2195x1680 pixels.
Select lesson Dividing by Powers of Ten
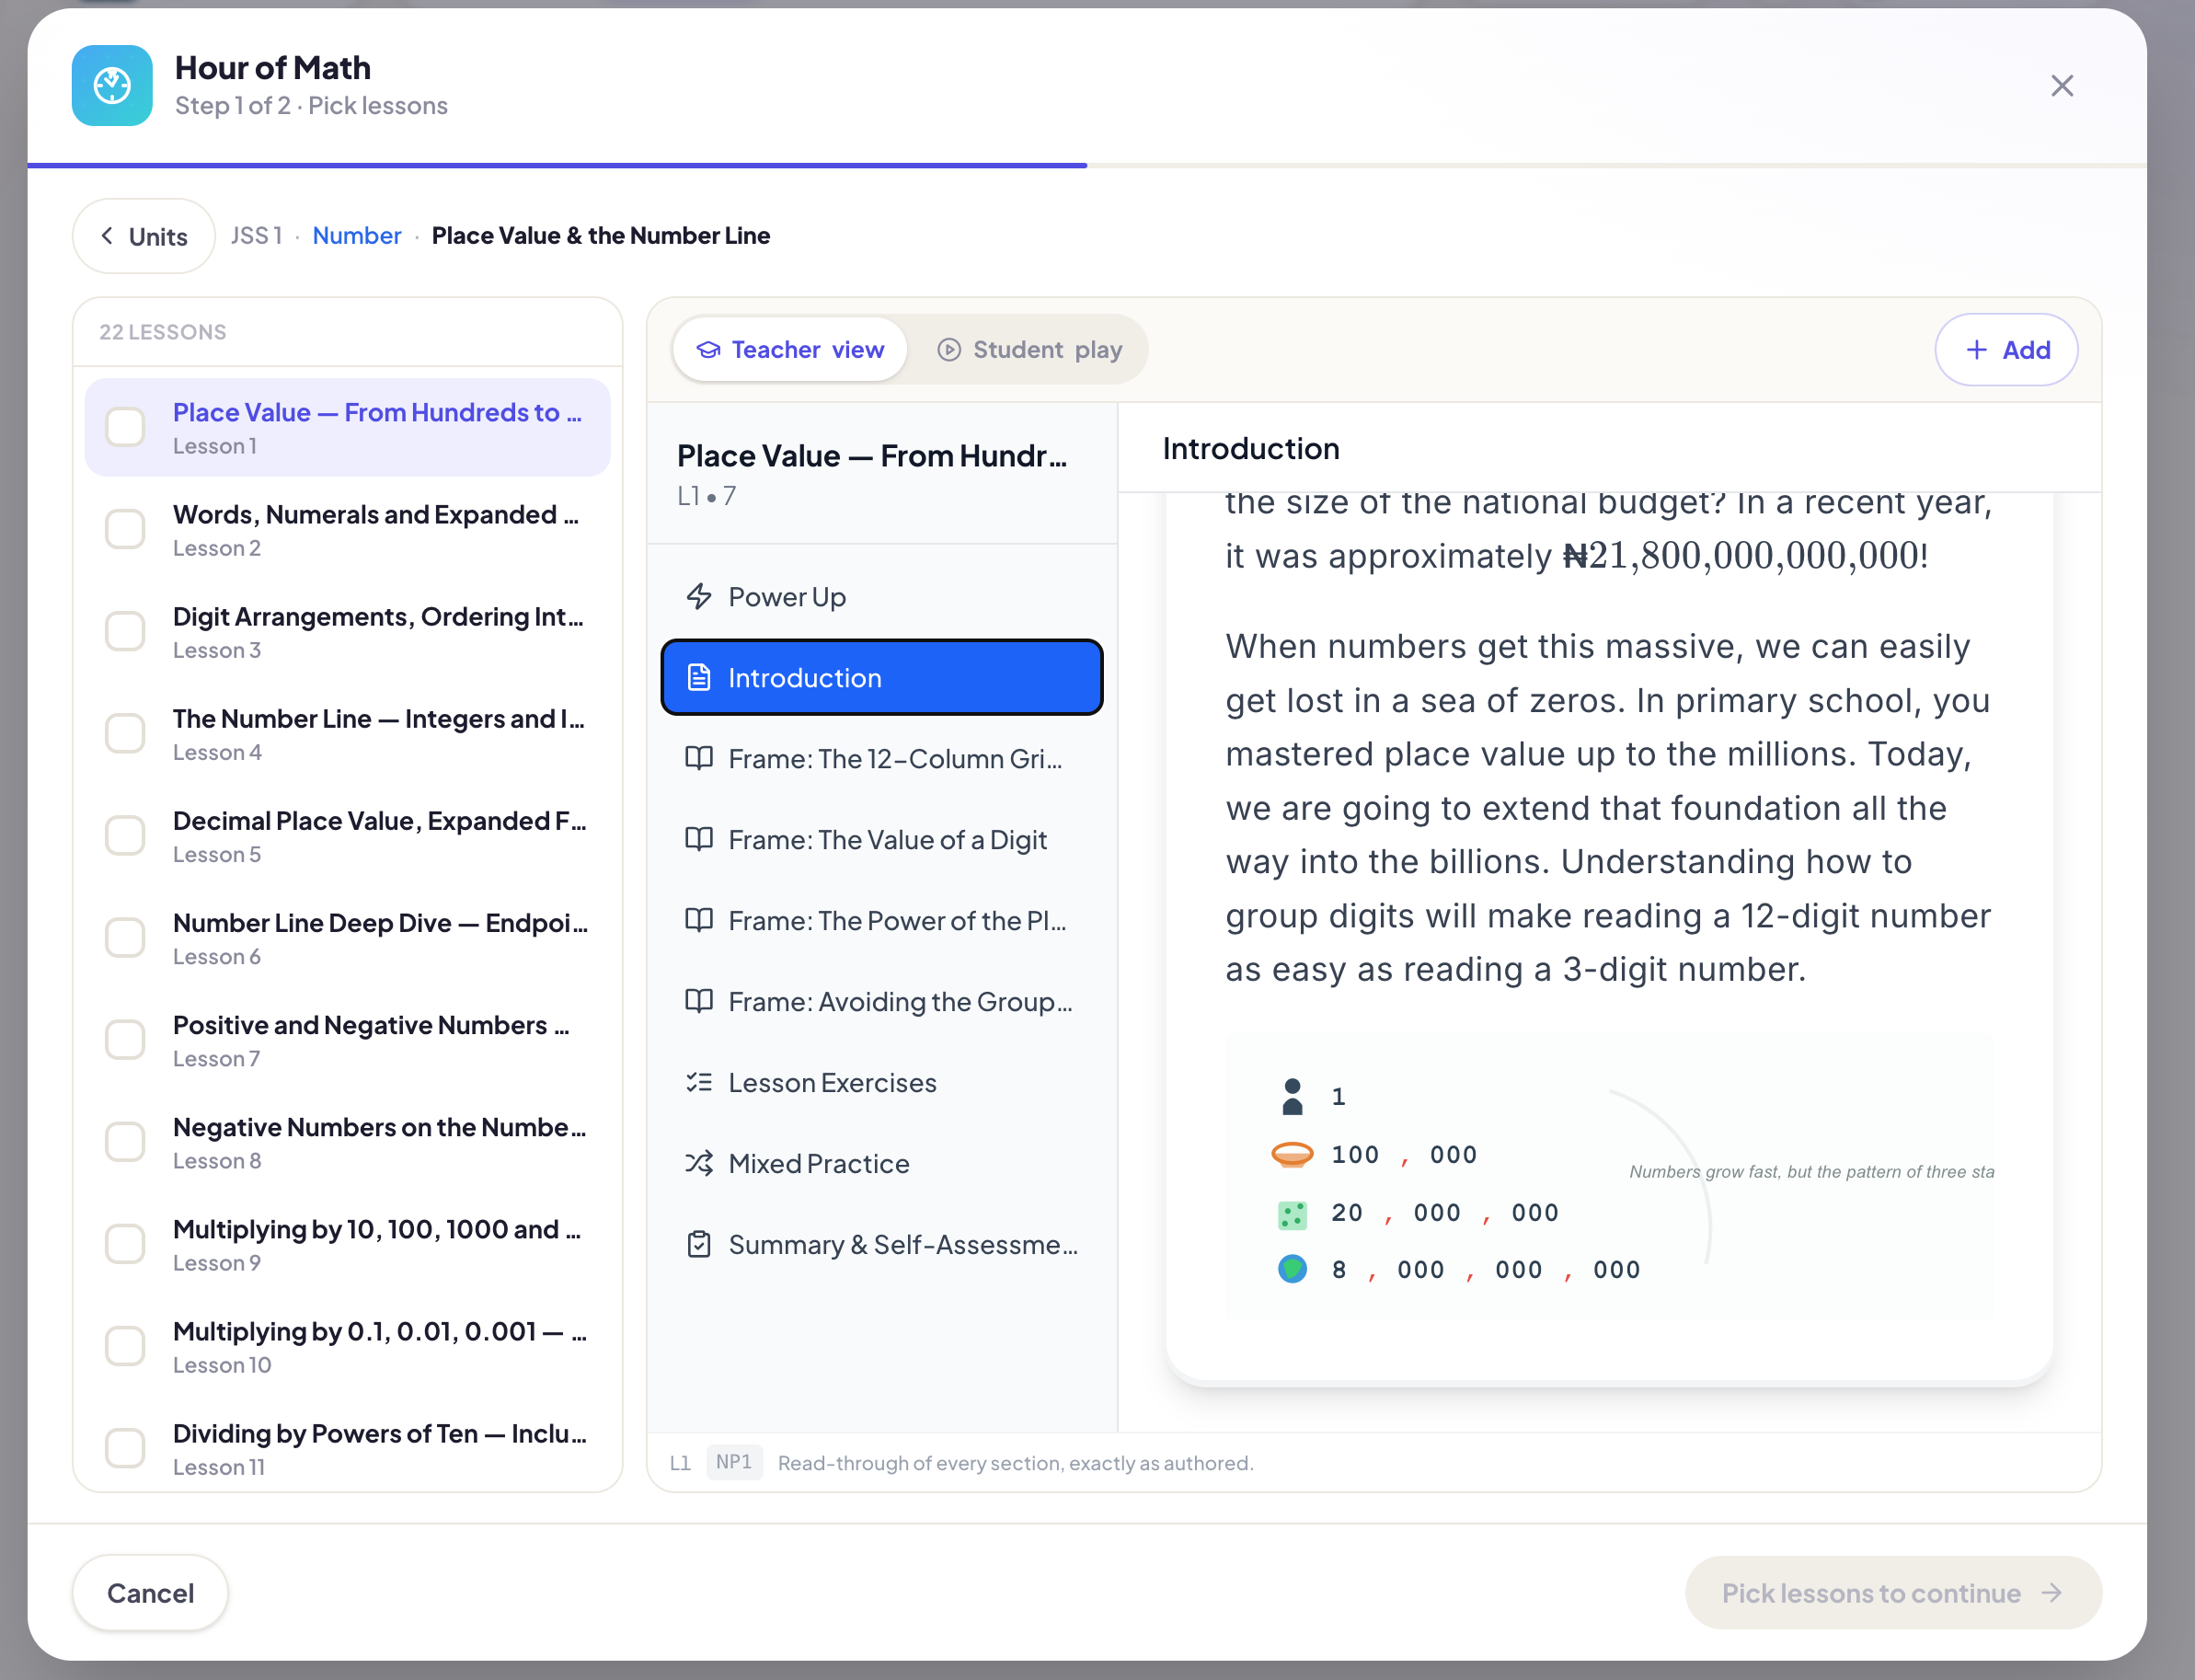point(347,1447)
